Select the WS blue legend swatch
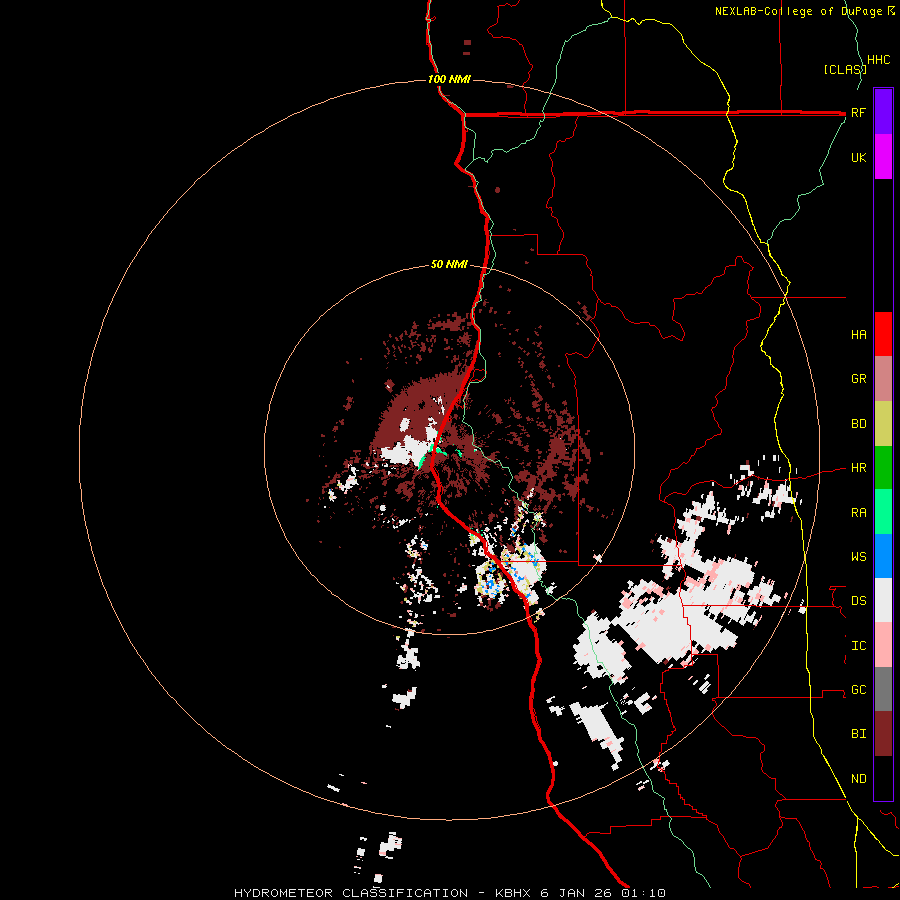 883,556
